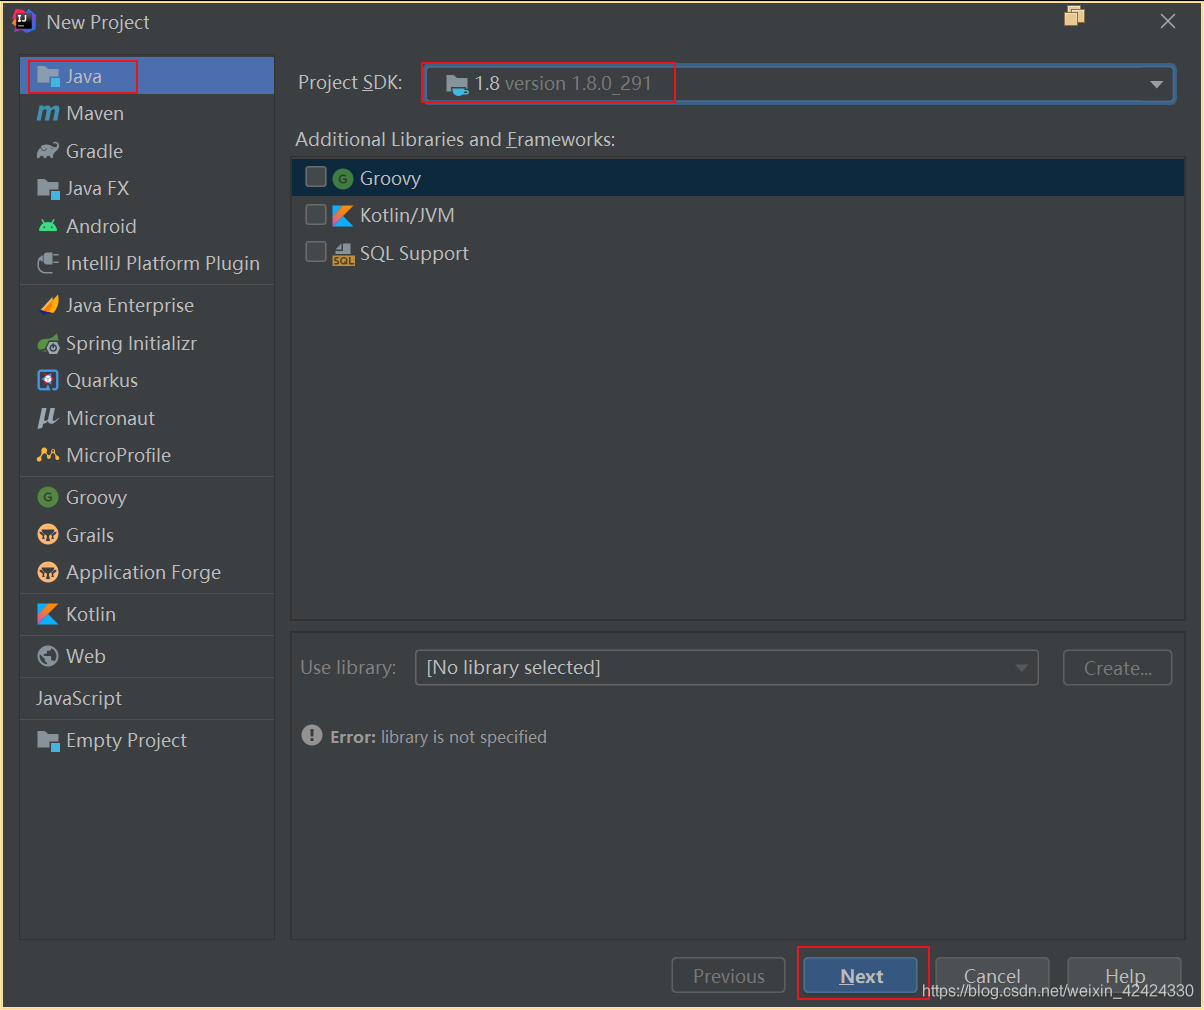Click the SQL Support library icon
This screenshot has height=1010, width=1204.
coord(343,254)
